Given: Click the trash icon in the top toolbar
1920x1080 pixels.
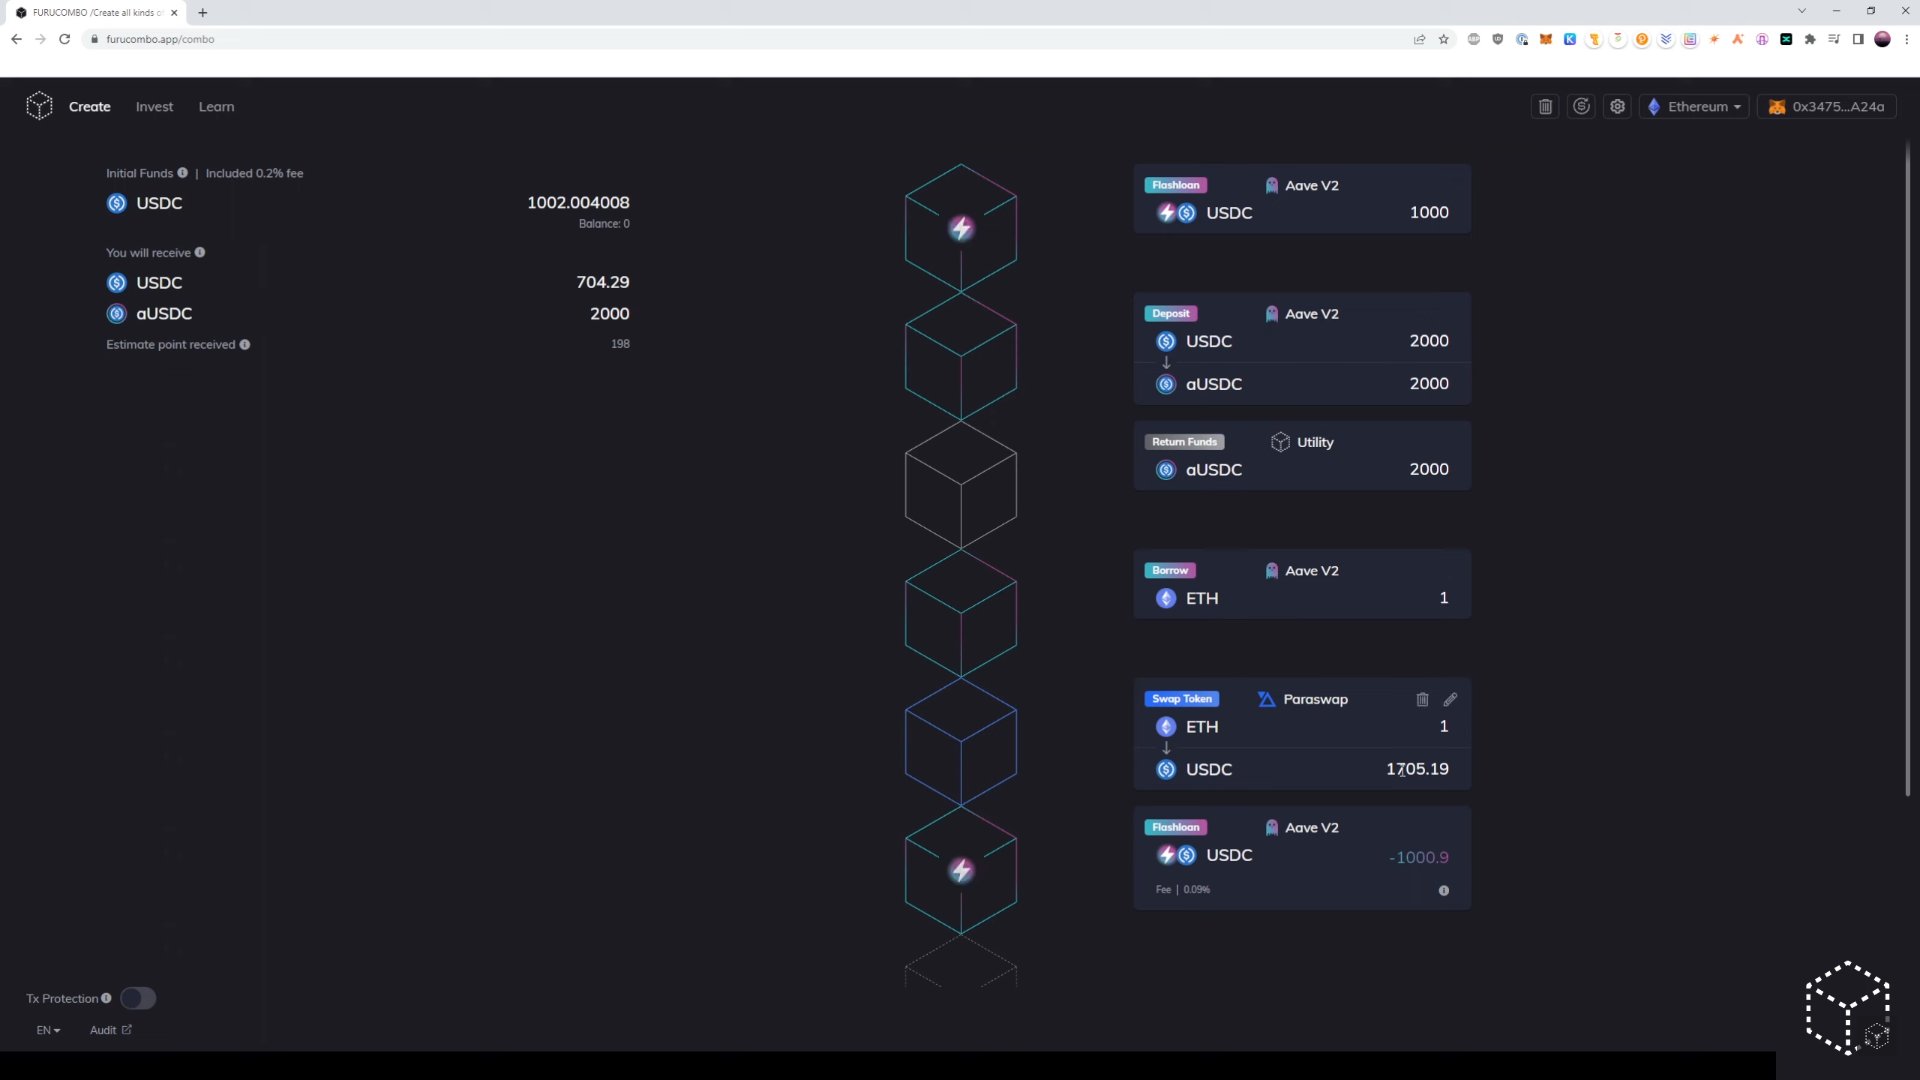Looking at the screenshot, I should (x=1545, y=107).
